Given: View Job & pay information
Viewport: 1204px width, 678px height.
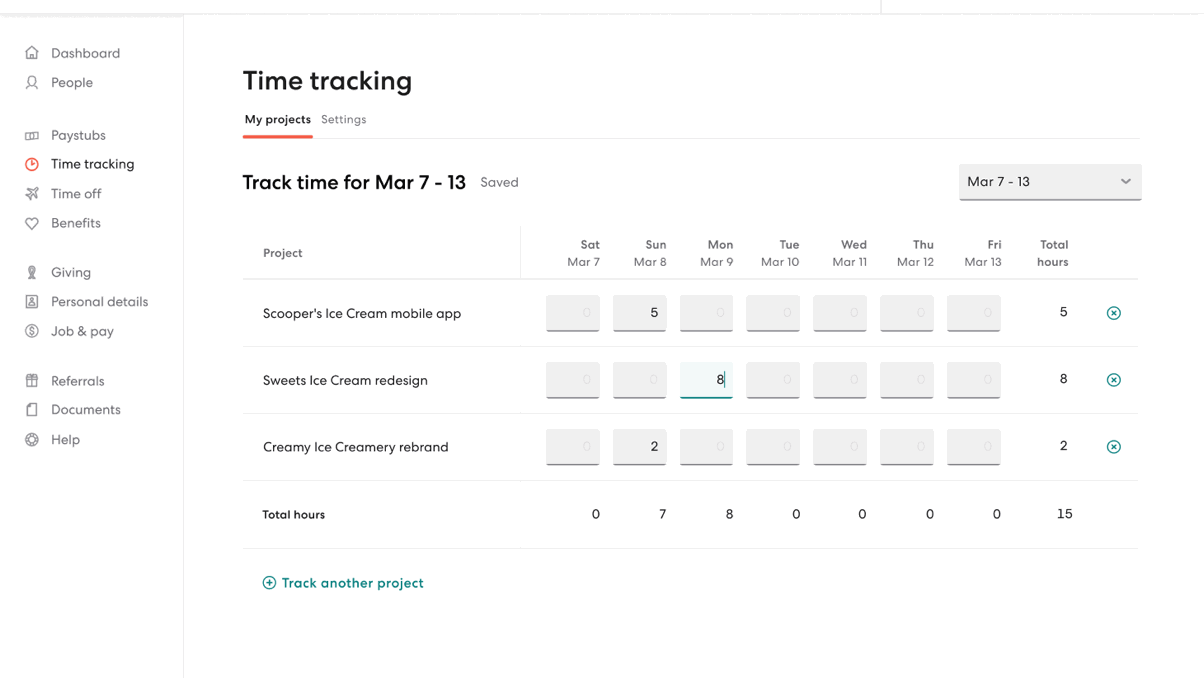Looking at the screenshot, I should point(82,330).
